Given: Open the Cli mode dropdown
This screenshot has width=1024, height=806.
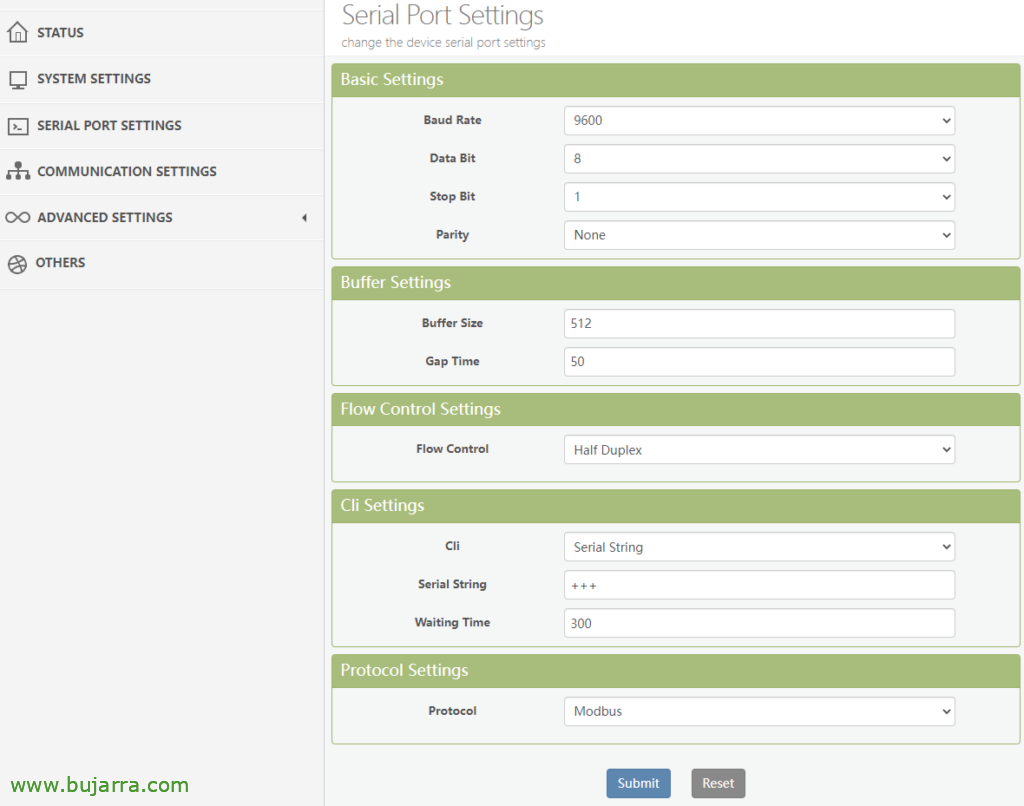Looking at the screenshot, I should point(758,547).
